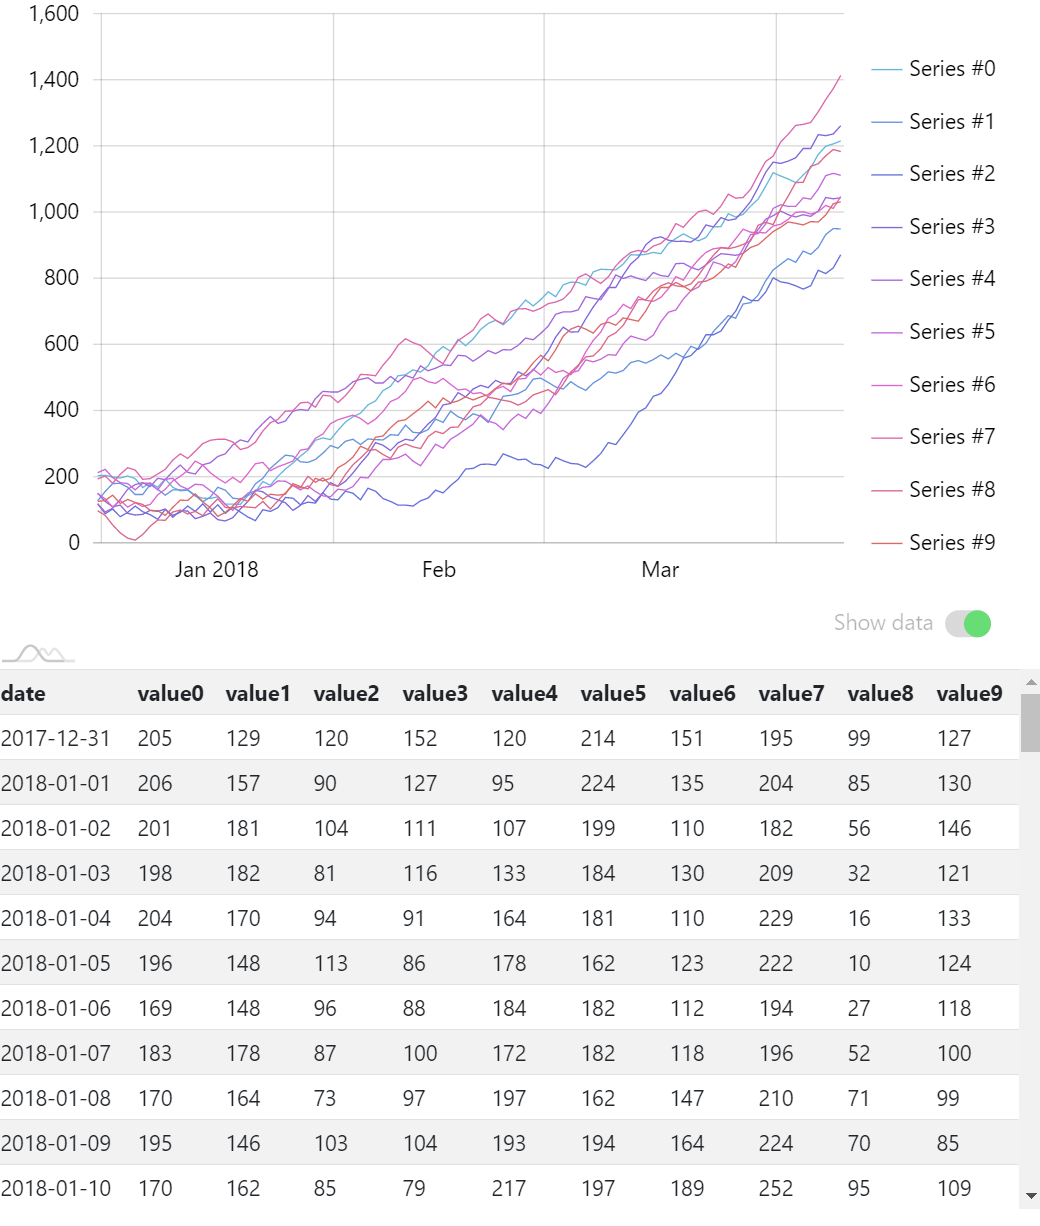Click the Series #8 legend entry

point(945,489)
